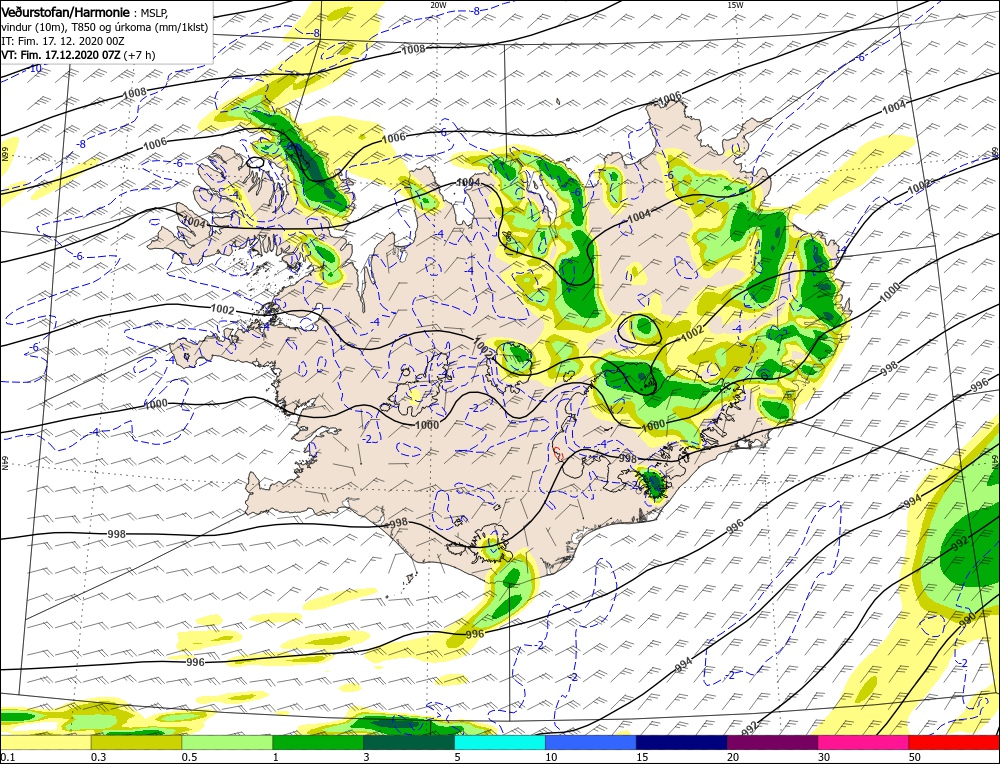Click the '-10' temperature contour label
Screen dimensions: 1000x764
pos(36,67)
